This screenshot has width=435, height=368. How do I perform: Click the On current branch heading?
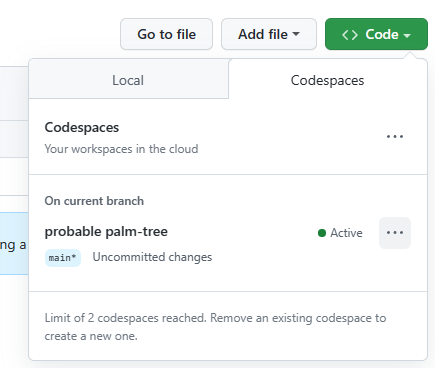[94, 201]
